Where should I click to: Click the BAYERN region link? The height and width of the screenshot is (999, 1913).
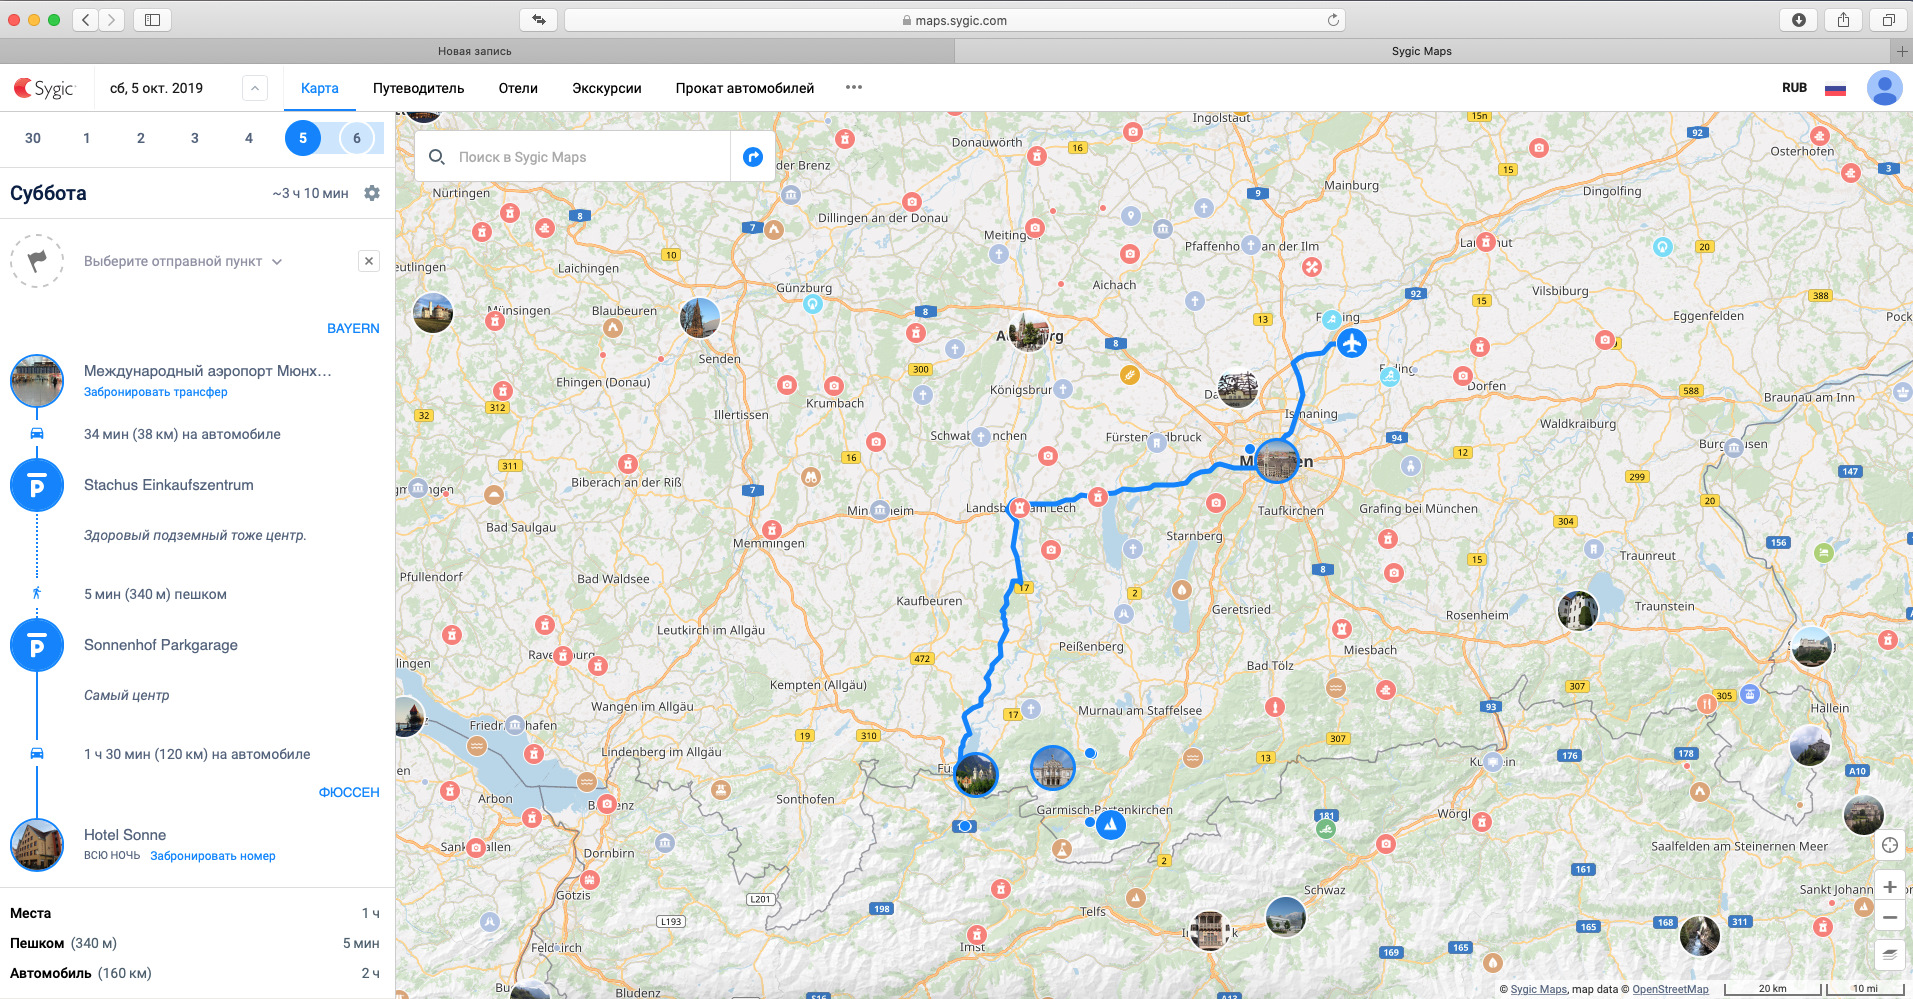[x=353, y=328]
